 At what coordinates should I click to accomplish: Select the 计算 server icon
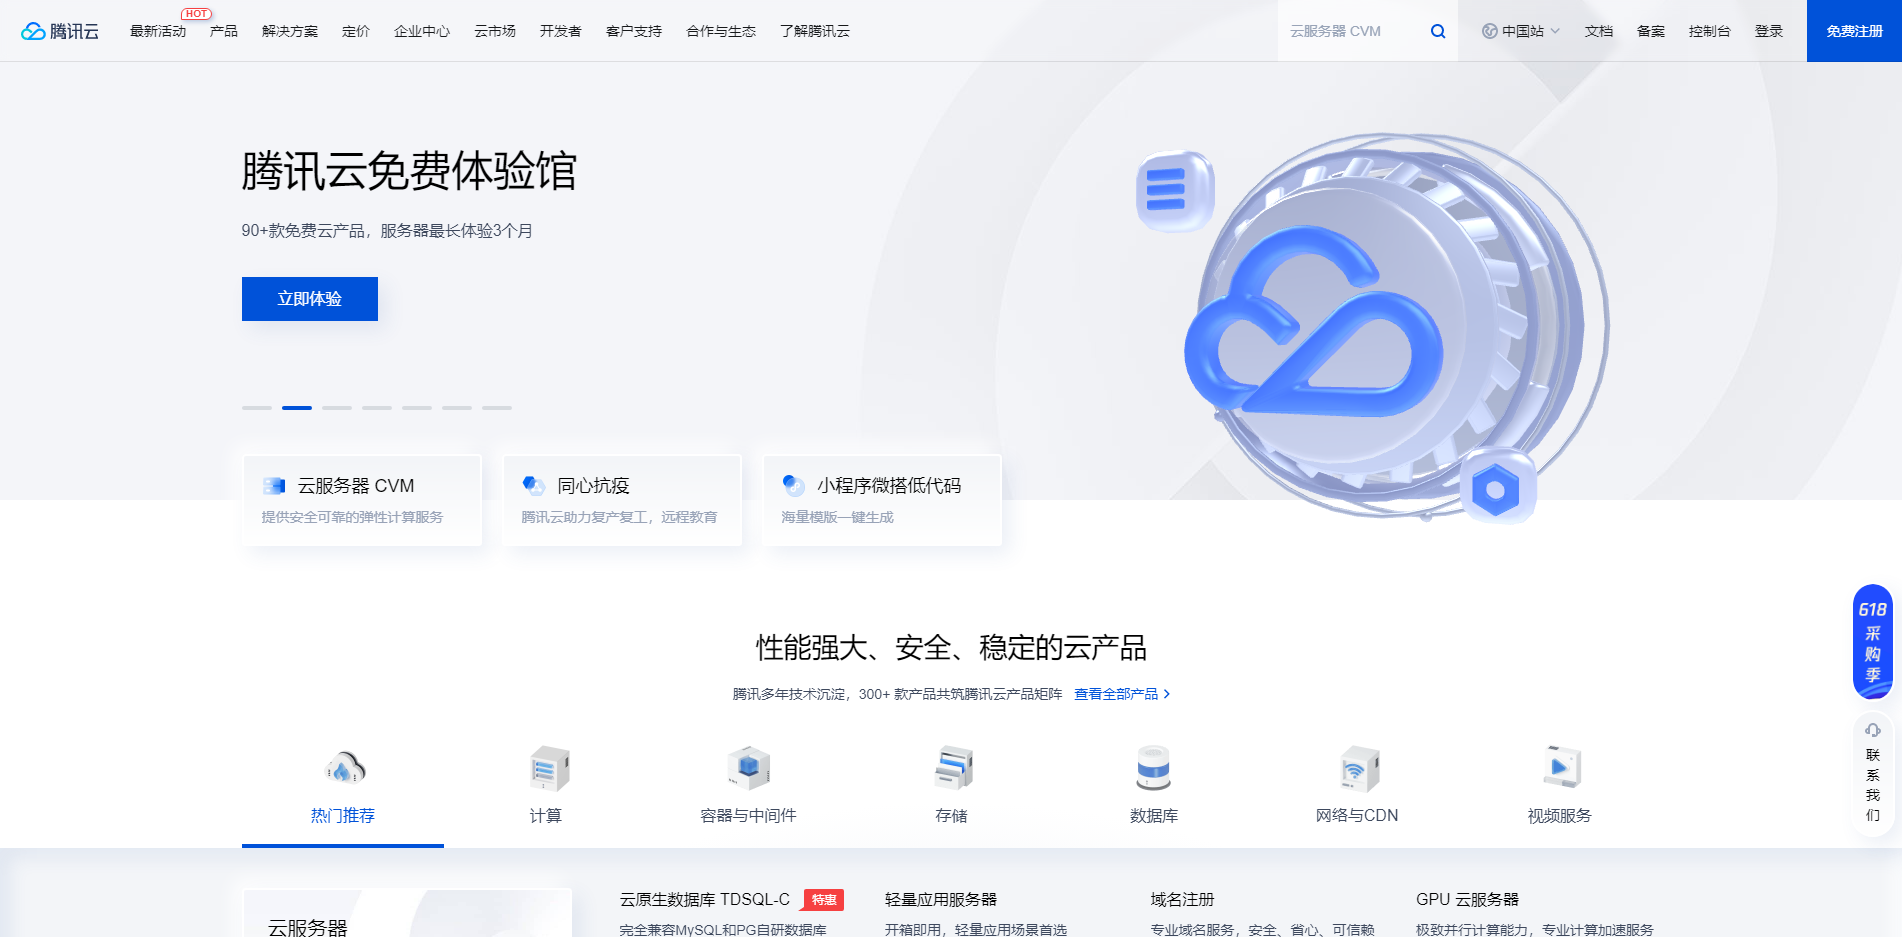548,768
